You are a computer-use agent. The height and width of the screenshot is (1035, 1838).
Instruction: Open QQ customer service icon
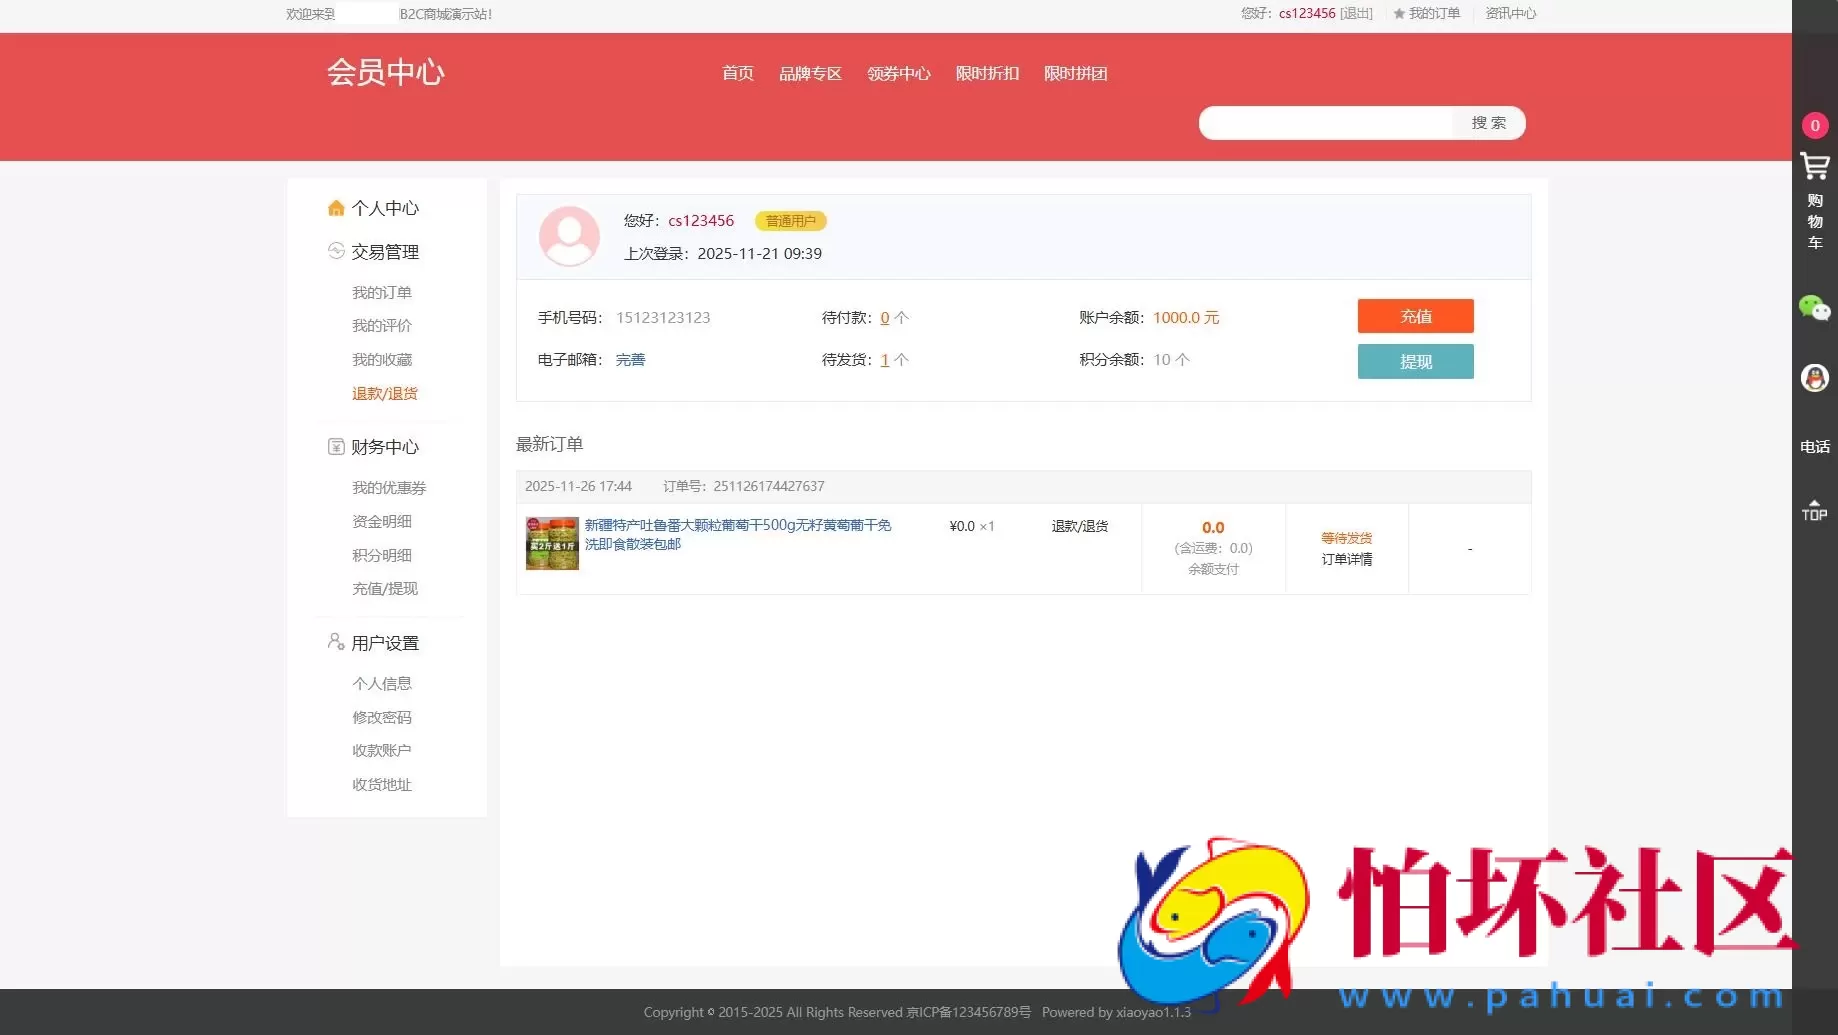pyautogui.click(x=1814, y=377)
